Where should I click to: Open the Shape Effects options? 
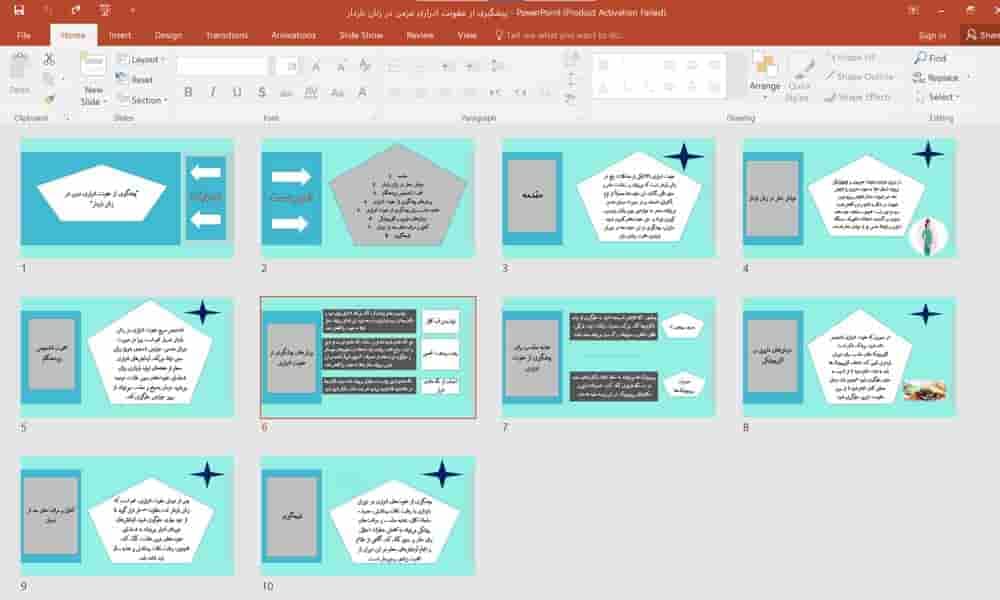click(x=857, y=97)
